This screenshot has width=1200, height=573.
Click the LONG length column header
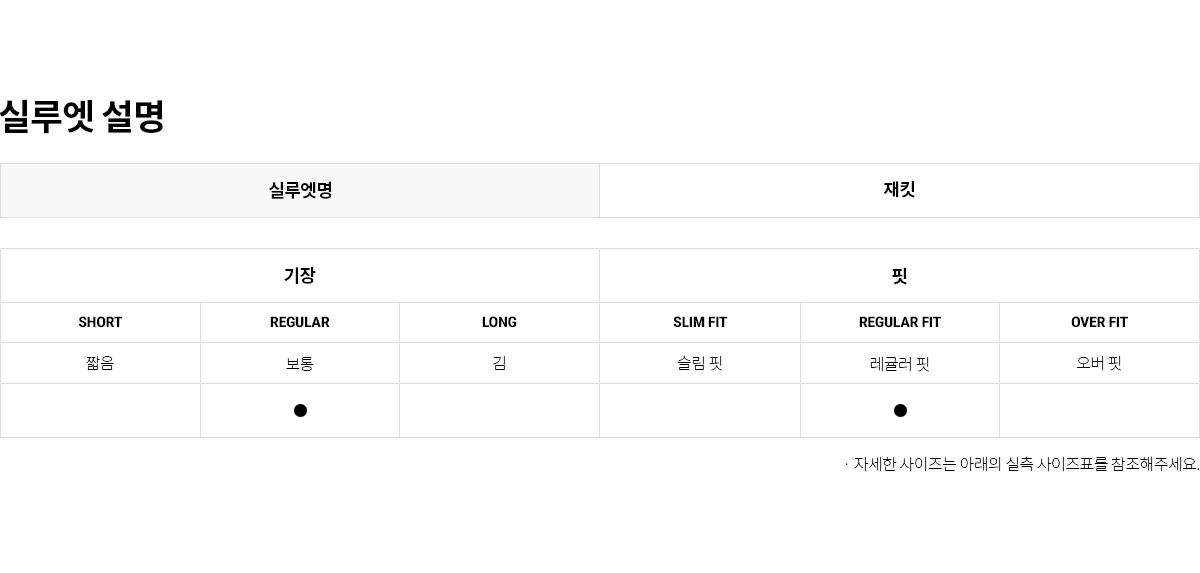[x=499, y=322]
